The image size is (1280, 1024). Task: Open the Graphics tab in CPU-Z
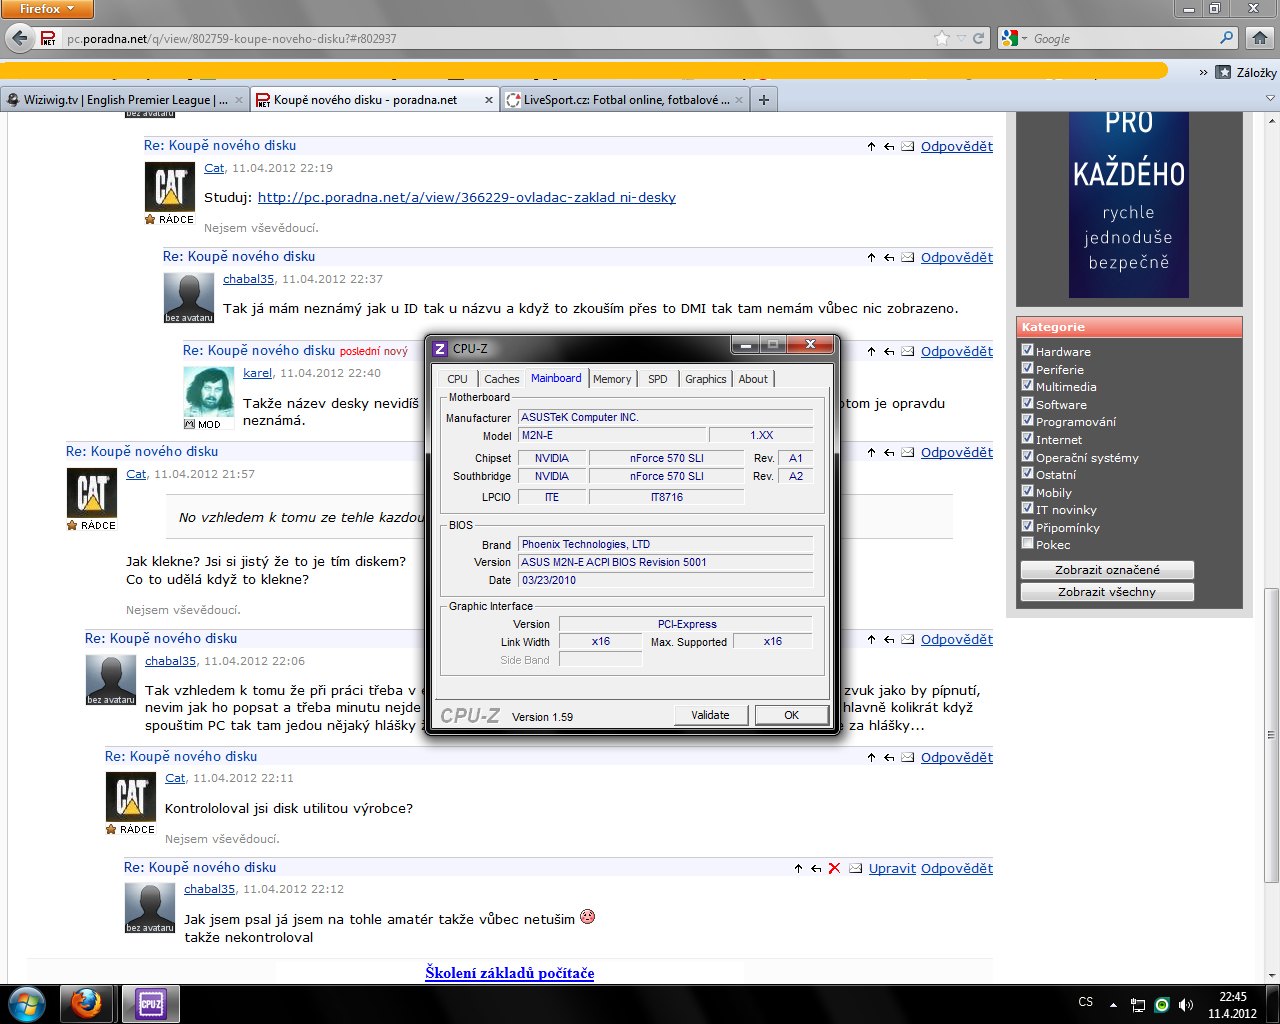pyautogui.click(x=705, y=379)
